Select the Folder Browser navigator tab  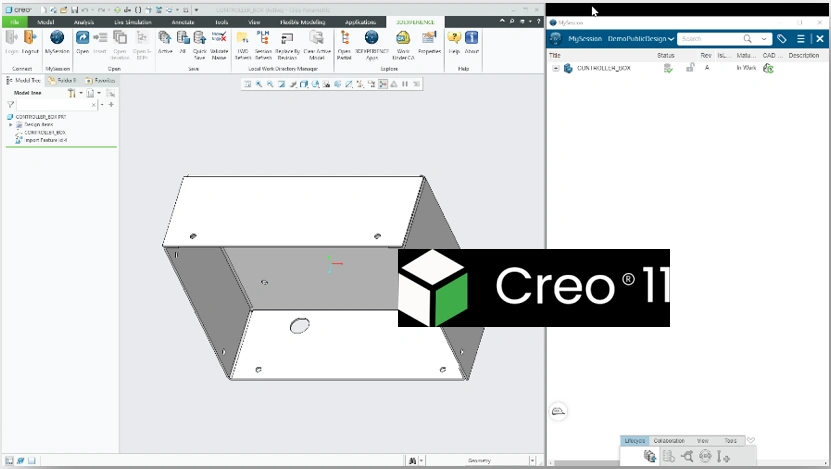[x=62, y=81]
